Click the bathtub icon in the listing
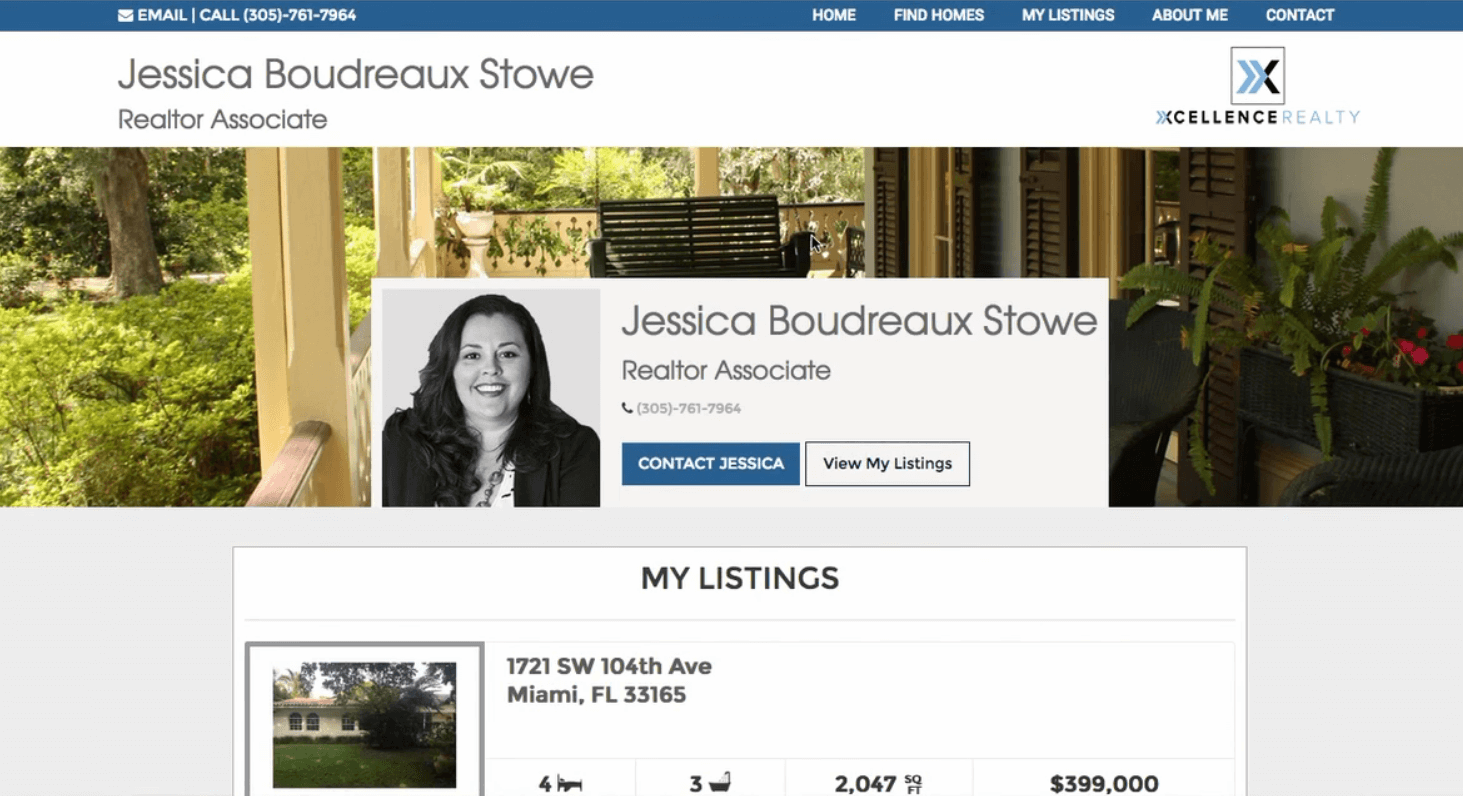1463x796 pixels. pos(720,783)
